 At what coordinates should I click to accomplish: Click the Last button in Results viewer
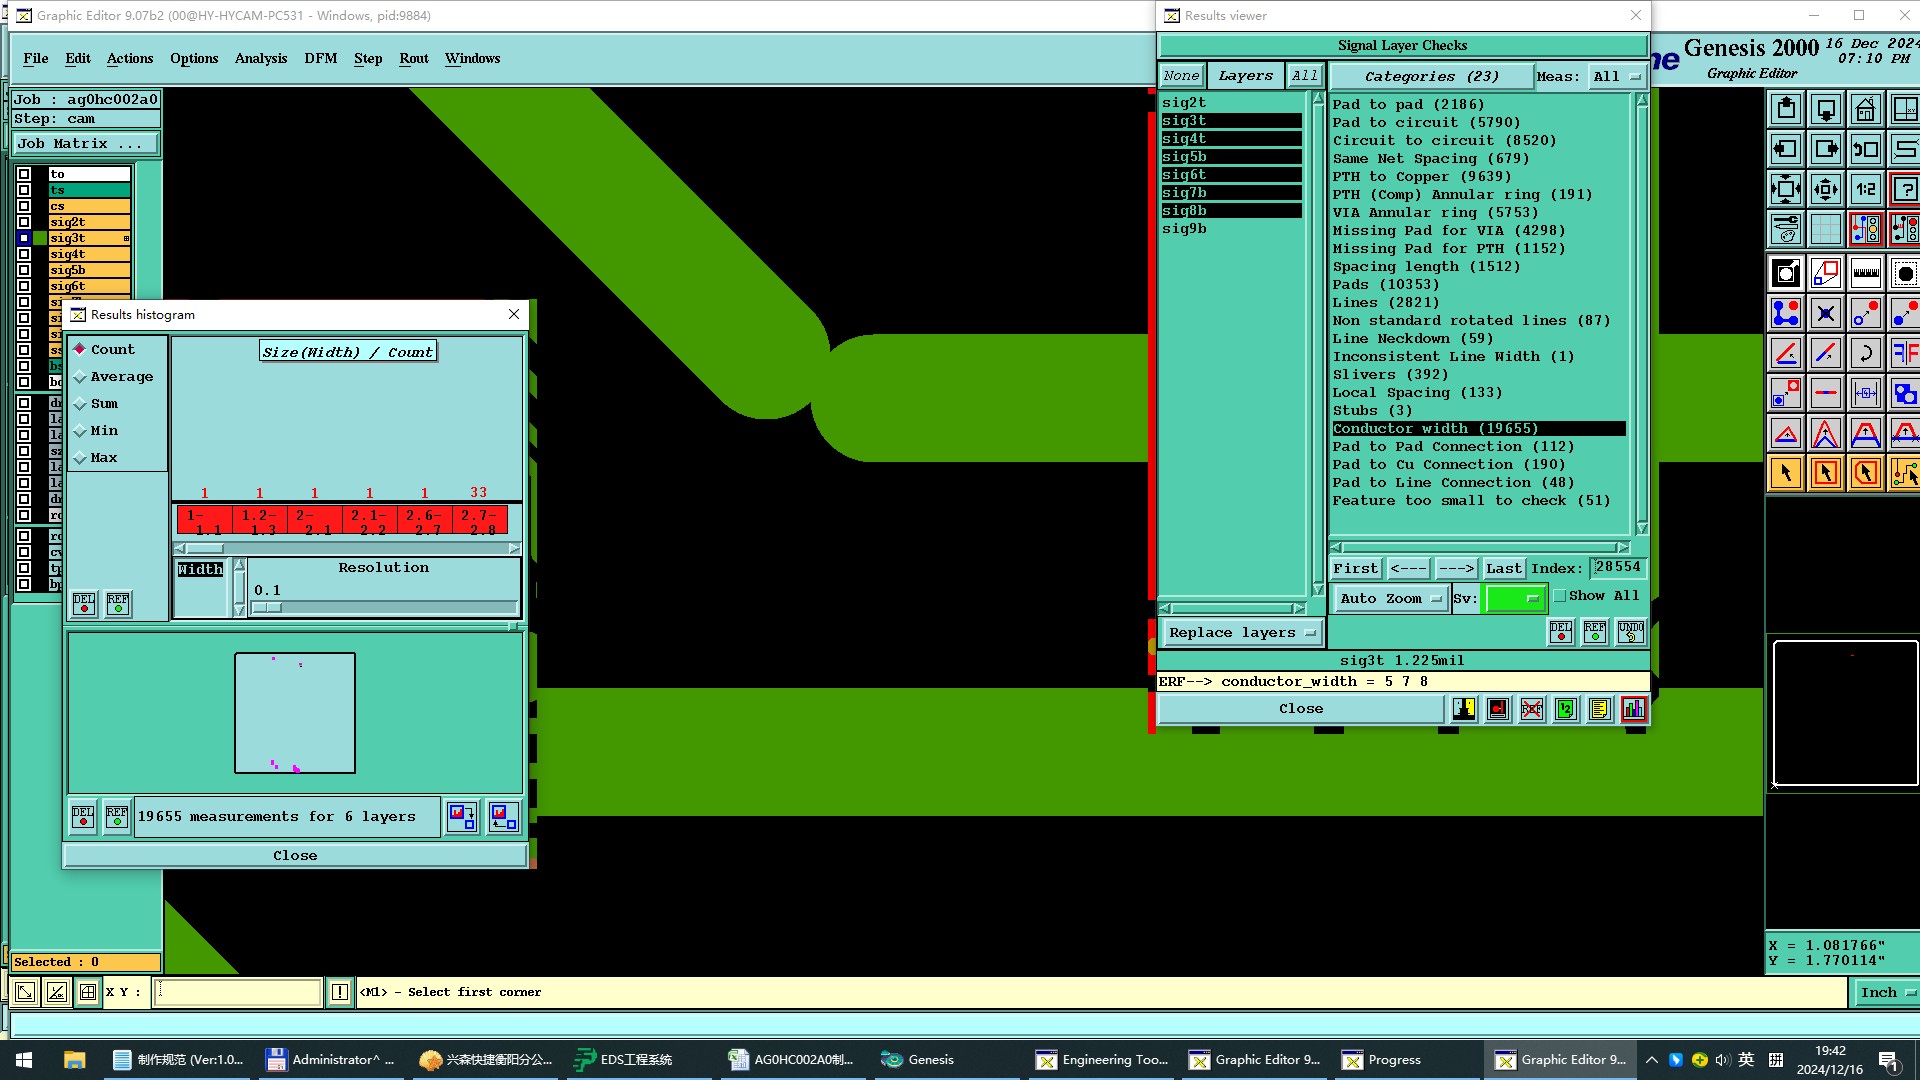click(x=1504, y=569)
